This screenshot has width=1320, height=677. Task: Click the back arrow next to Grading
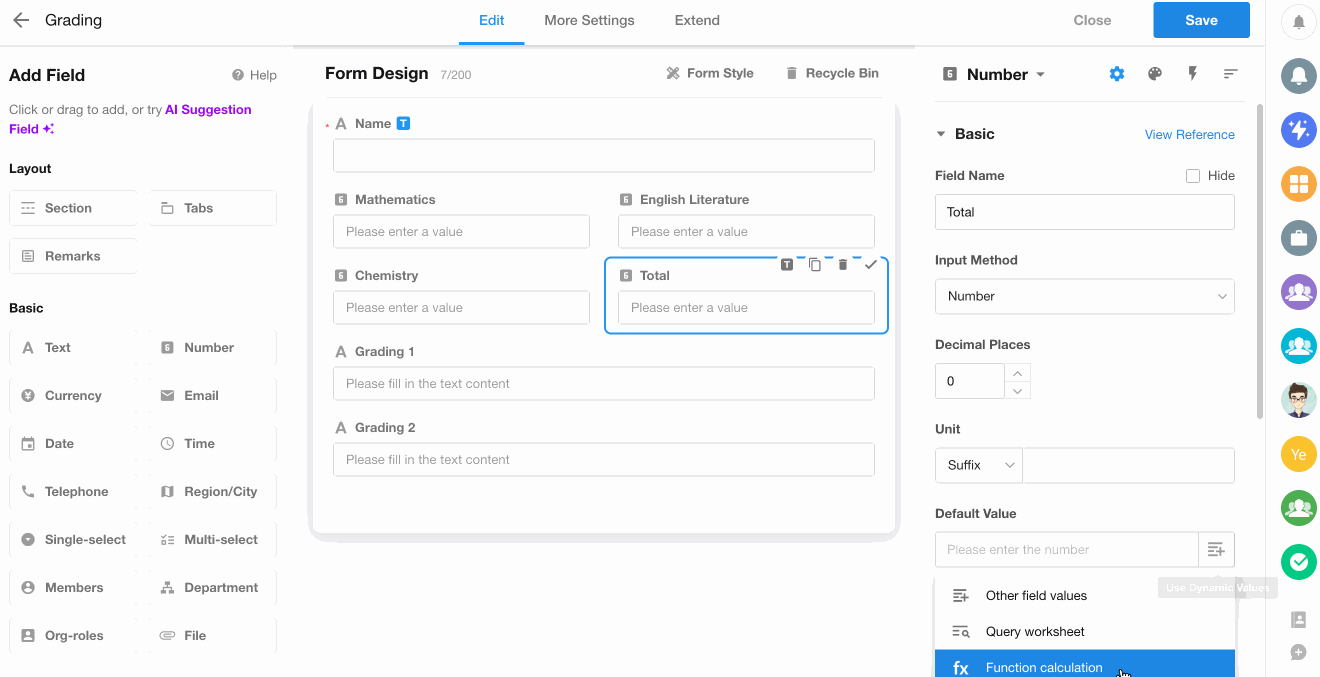tap(21, 20)
